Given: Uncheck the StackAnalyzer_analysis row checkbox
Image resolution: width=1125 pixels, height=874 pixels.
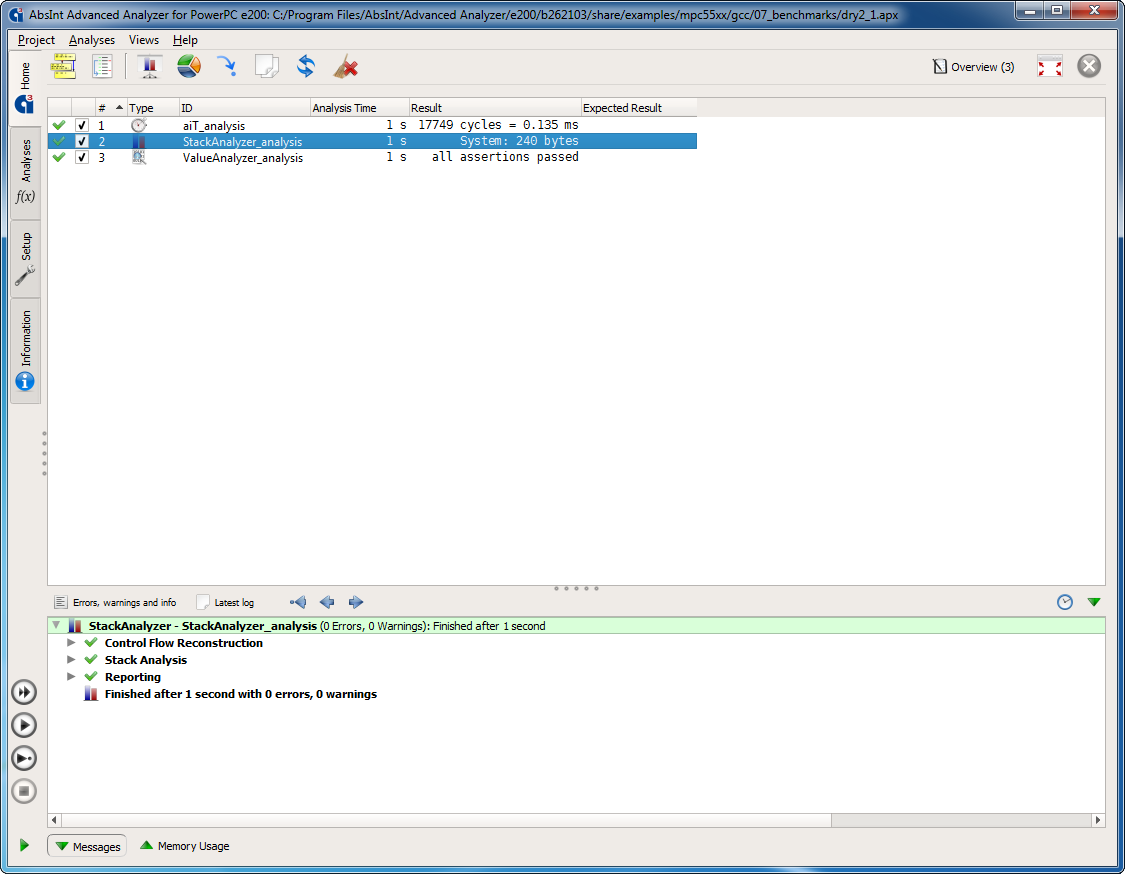Looking at the screenshot, I should tap(82, 141).
